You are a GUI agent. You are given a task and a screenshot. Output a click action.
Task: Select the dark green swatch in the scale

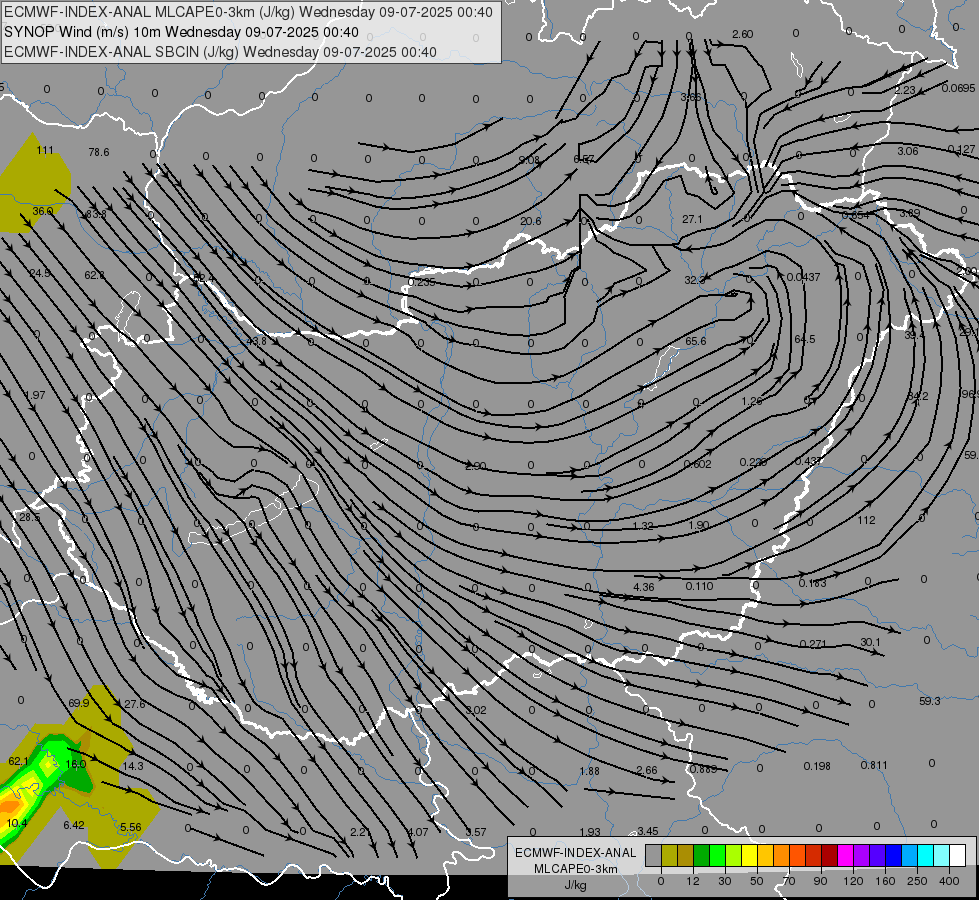[x=701, y=855]
